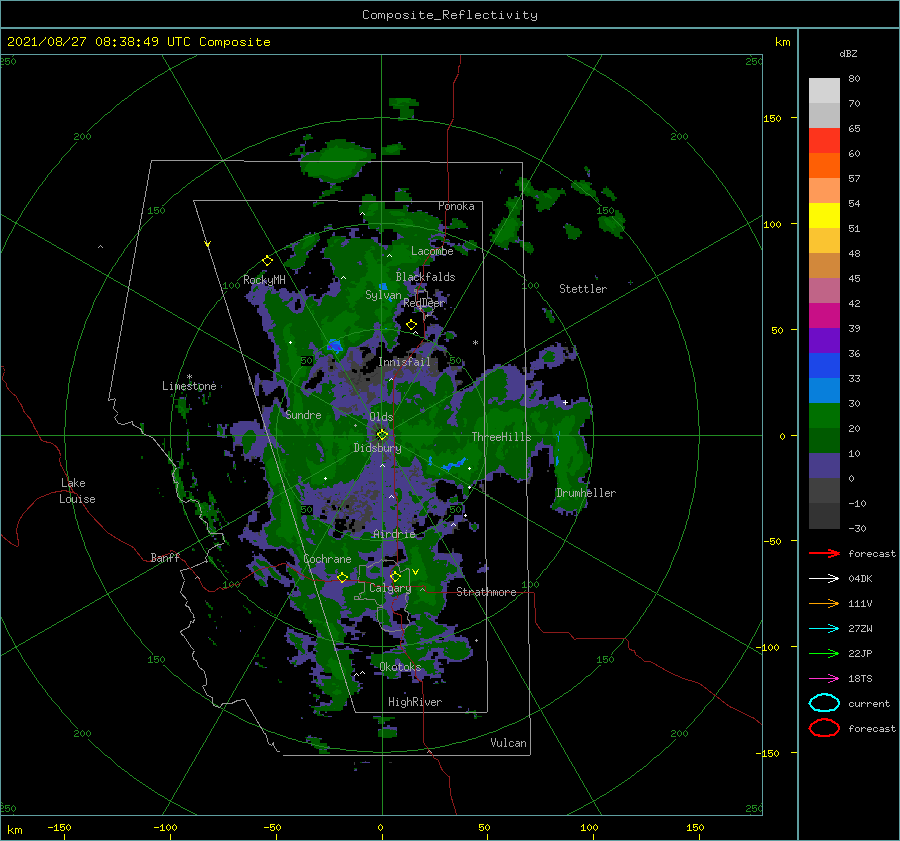Click the Vulcan city label

coord(509,743)
